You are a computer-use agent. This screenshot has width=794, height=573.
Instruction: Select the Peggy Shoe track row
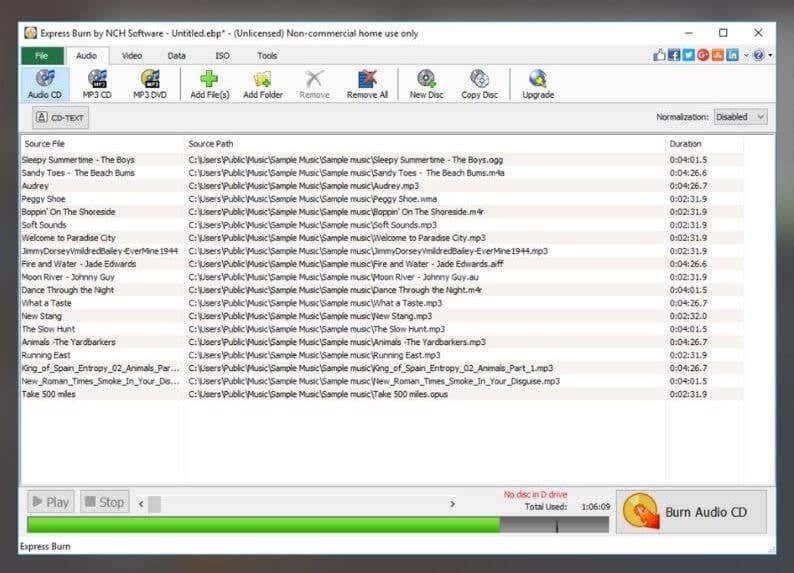[x=382, y=199]
